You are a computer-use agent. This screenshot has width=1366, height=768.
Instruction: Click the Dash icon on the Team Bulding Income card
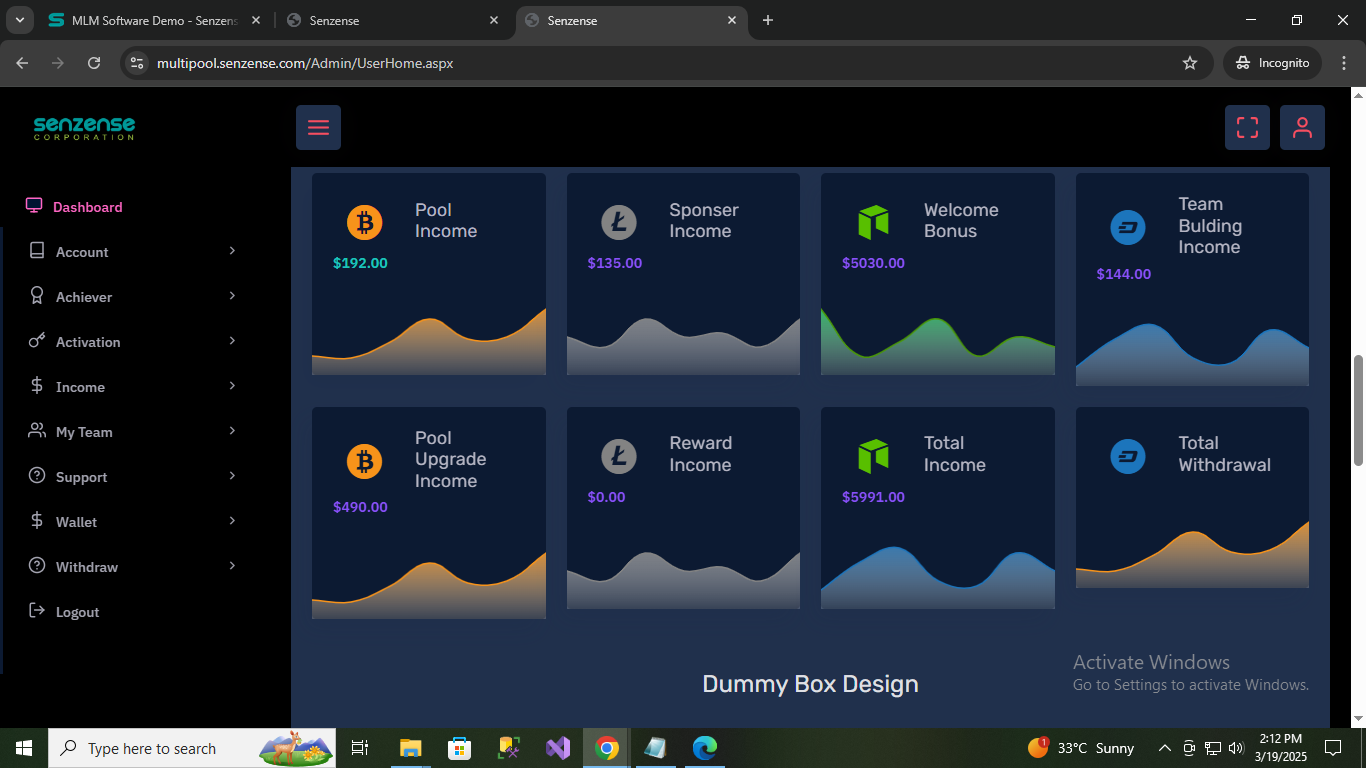tap(1128, 227)
